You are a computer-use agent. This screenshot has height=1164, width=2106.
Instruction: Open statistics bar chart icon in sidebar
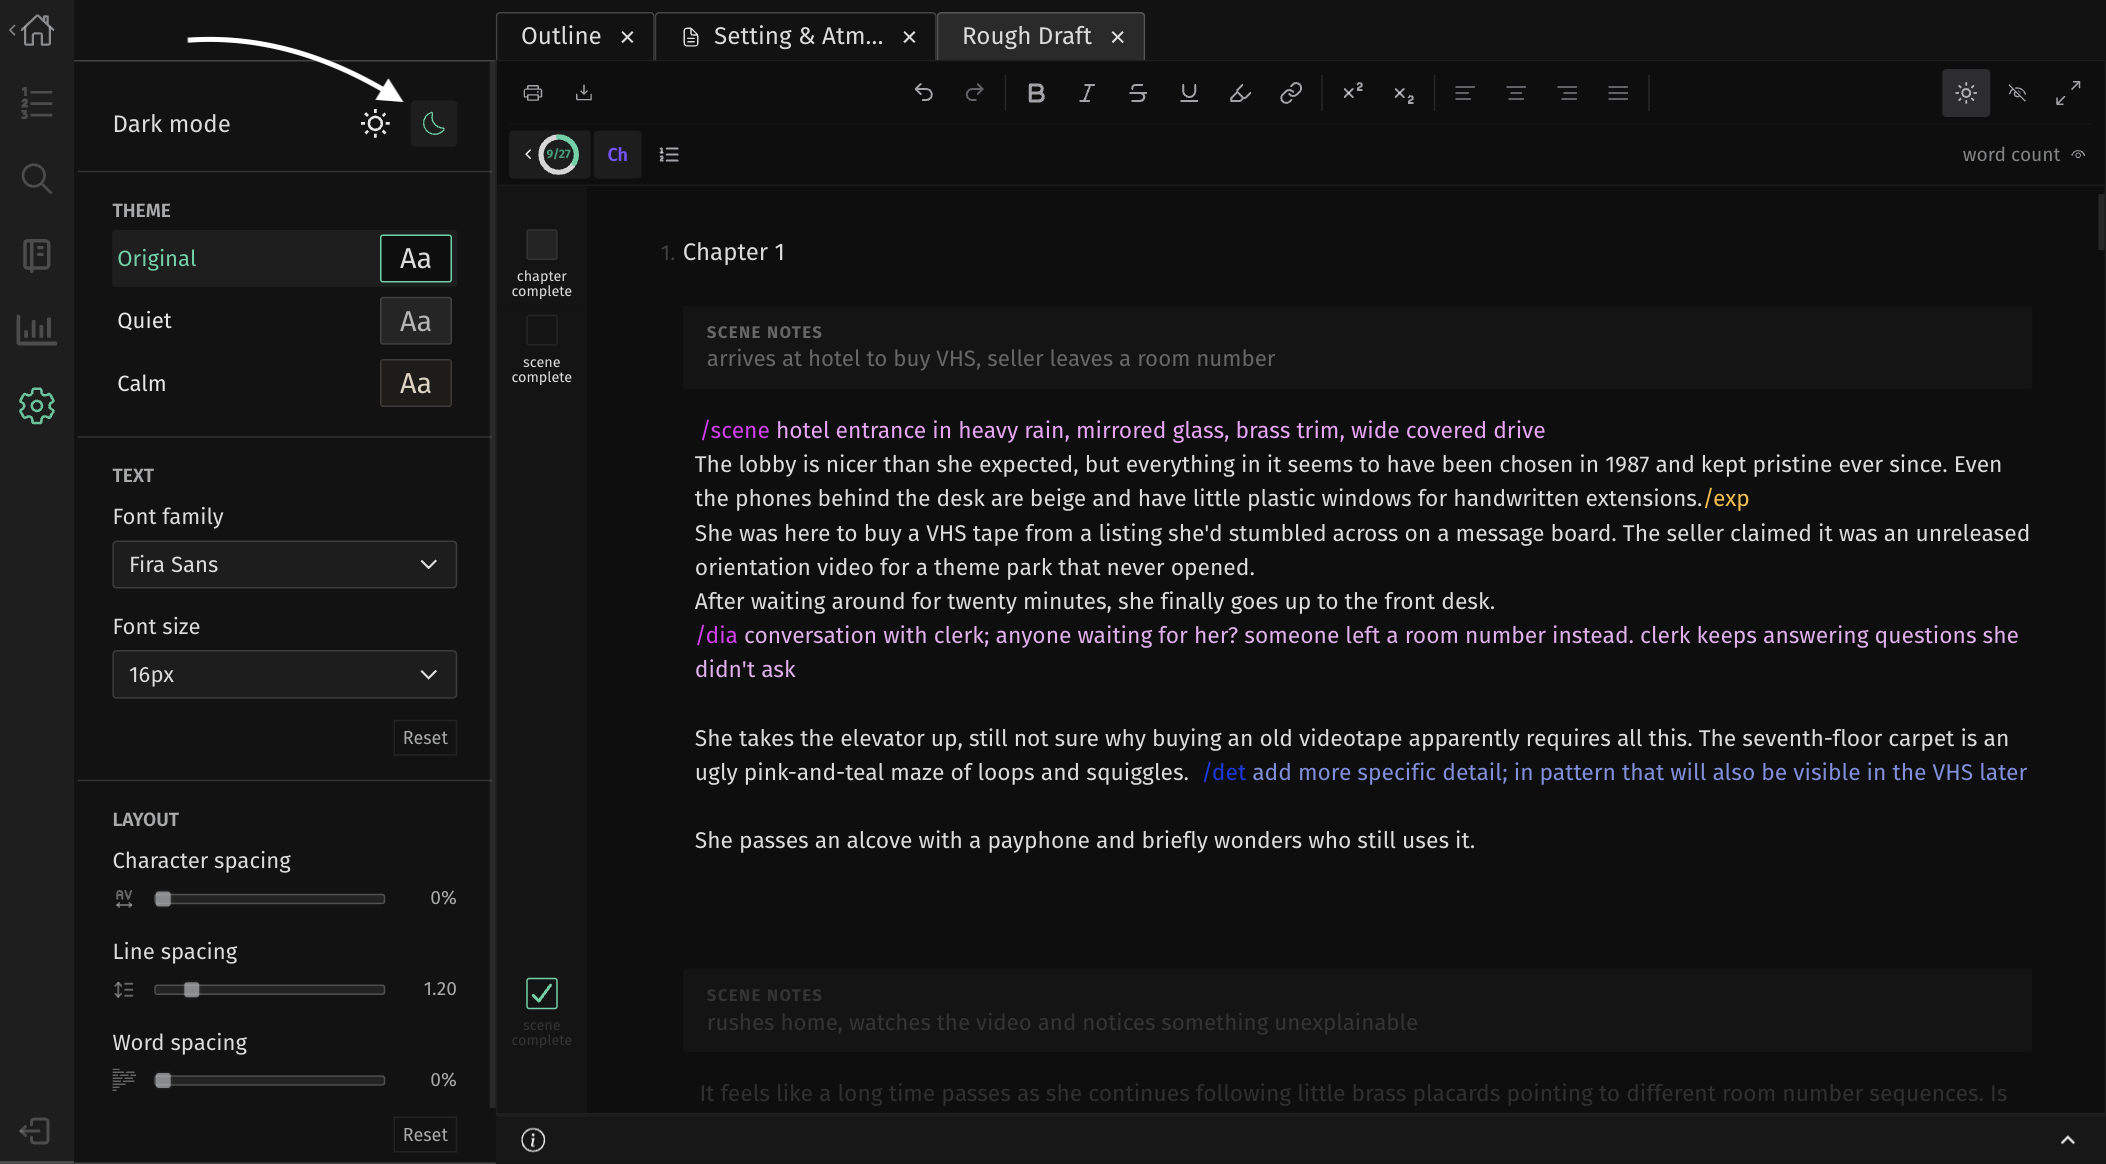pyautogui.click(x=37, y=330)
